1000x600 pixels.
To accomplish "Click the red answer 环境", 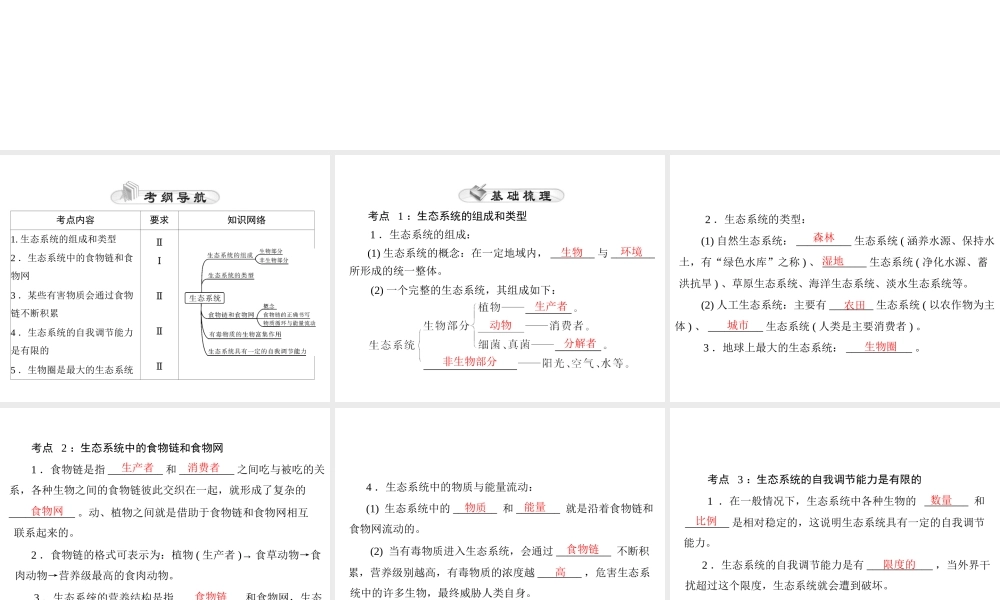I will 631,252.
